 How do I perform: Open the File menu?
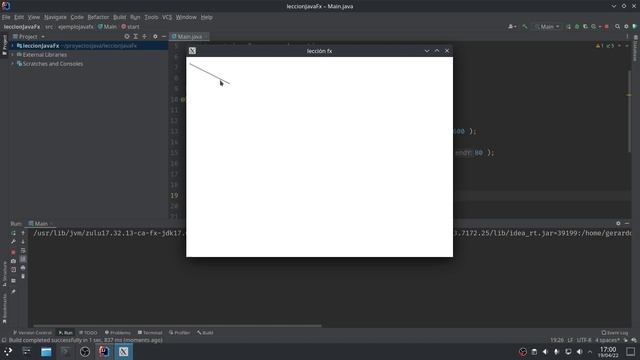[6, 17]
